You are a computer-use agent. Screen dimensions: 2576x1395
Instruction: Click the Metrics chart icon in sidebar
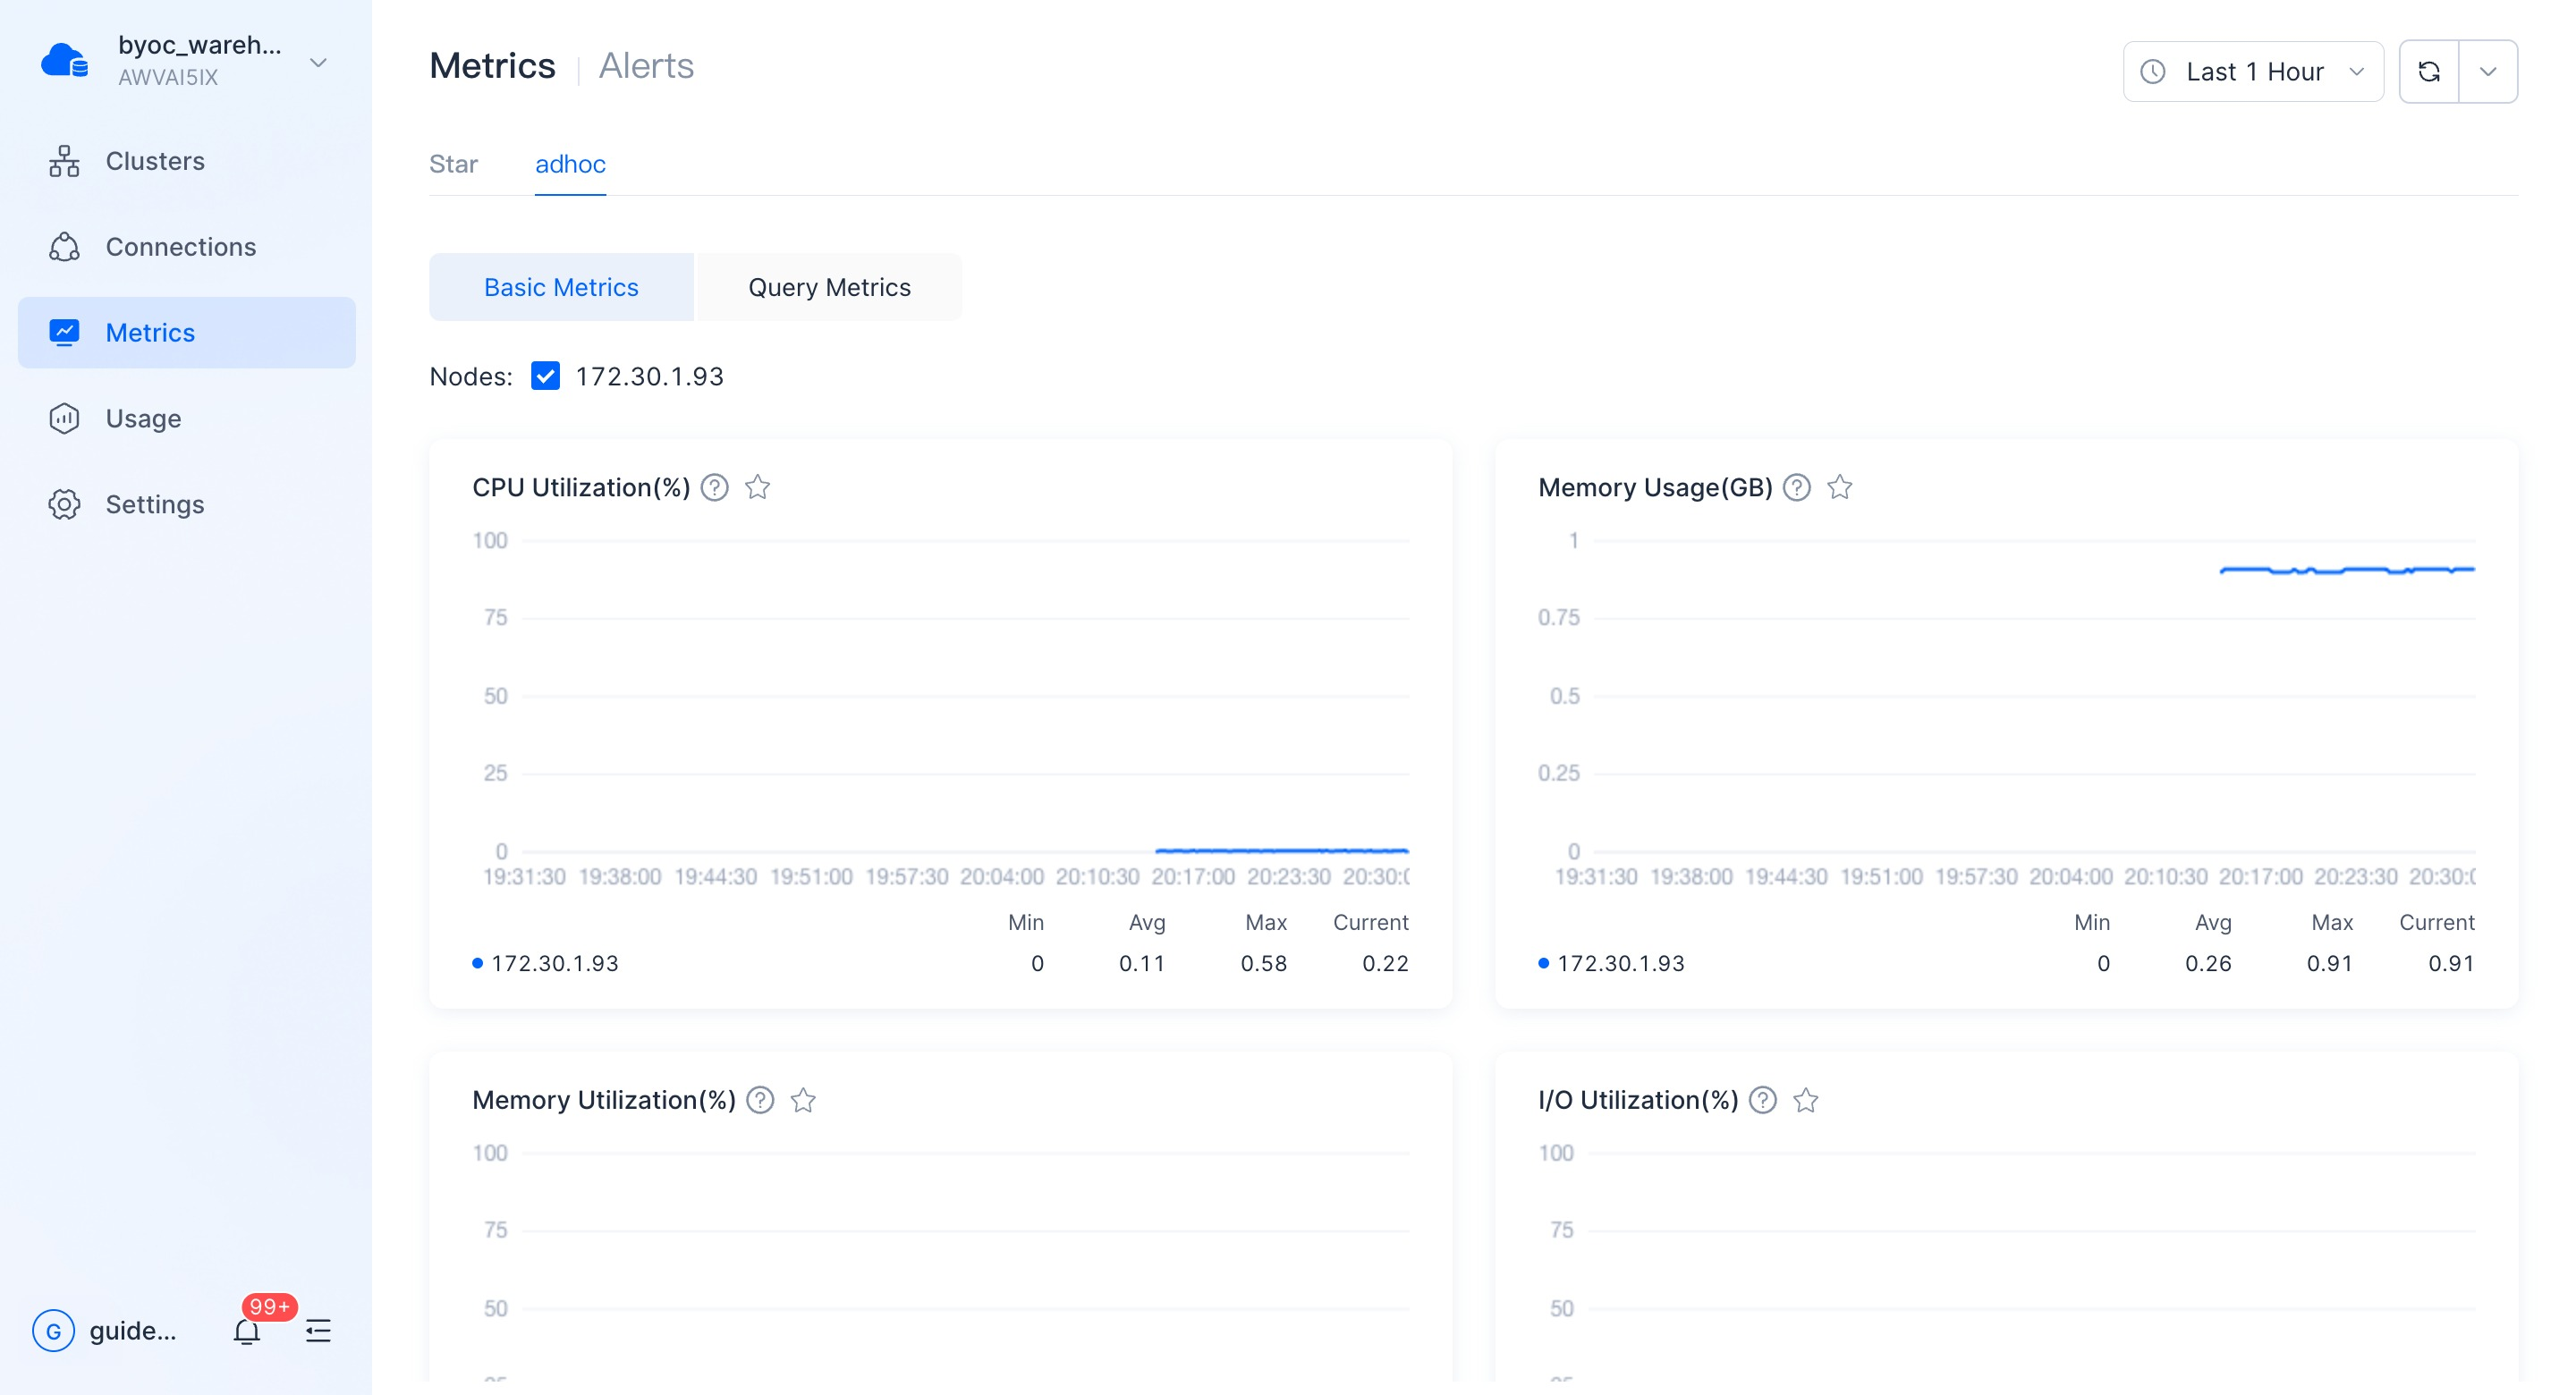(64, 333)
